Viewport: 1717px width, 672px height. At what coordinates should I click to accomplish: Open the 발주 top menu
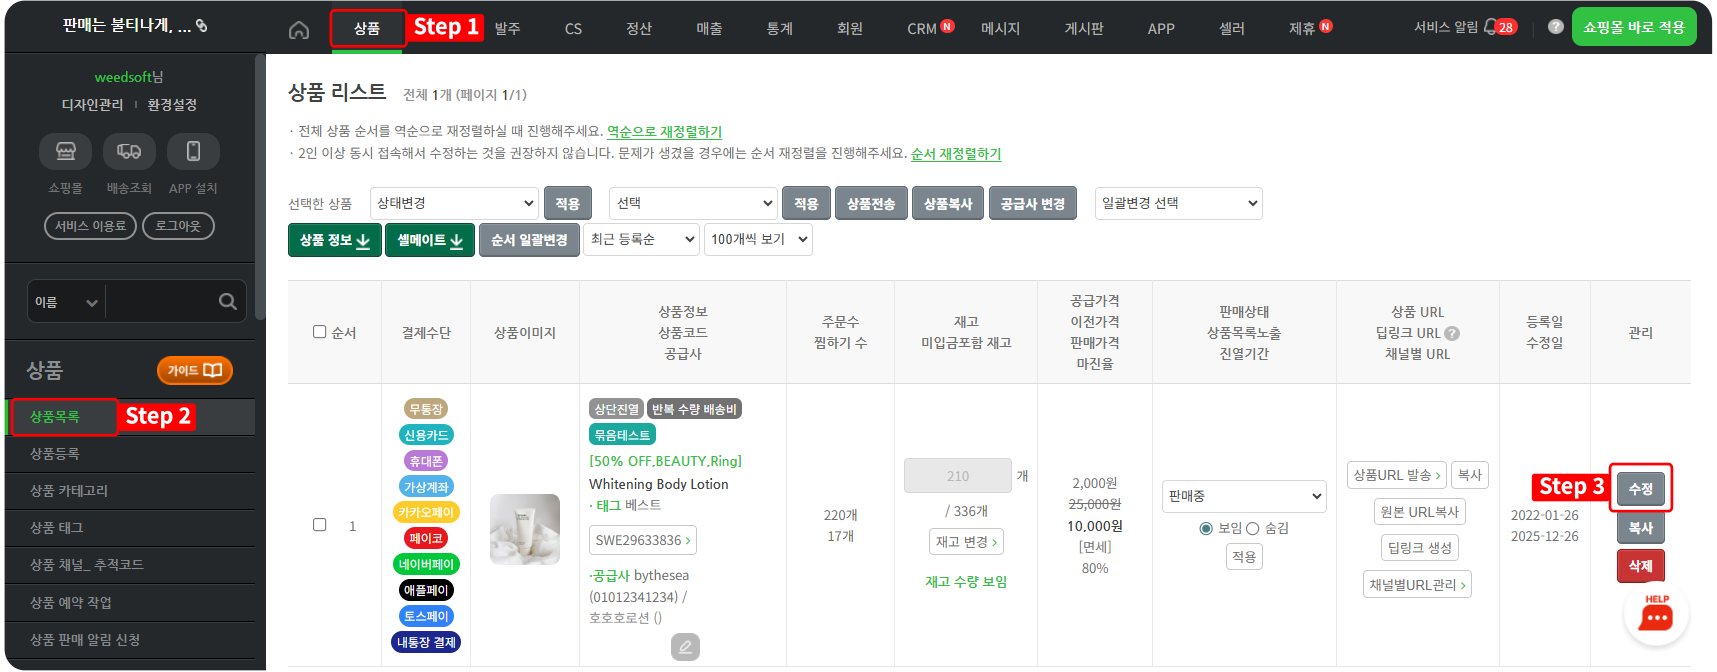pos(507,29)
